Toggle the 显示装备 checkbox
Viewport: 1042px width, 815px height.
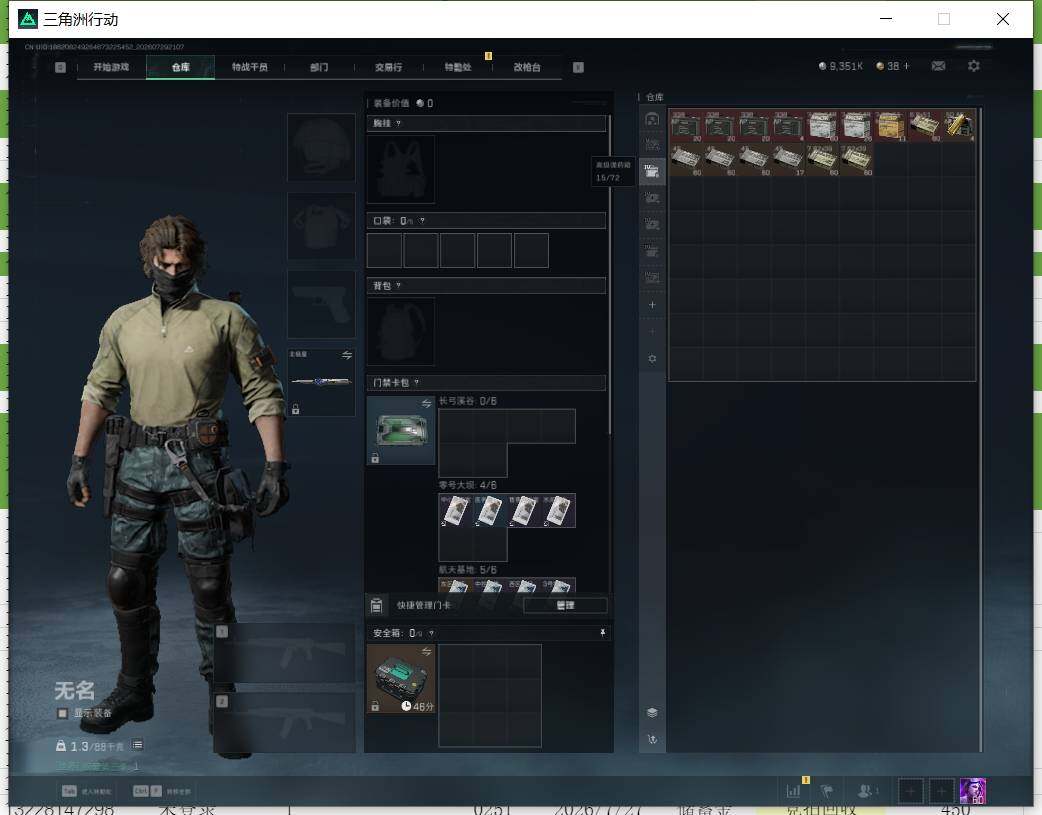[62, 713]
